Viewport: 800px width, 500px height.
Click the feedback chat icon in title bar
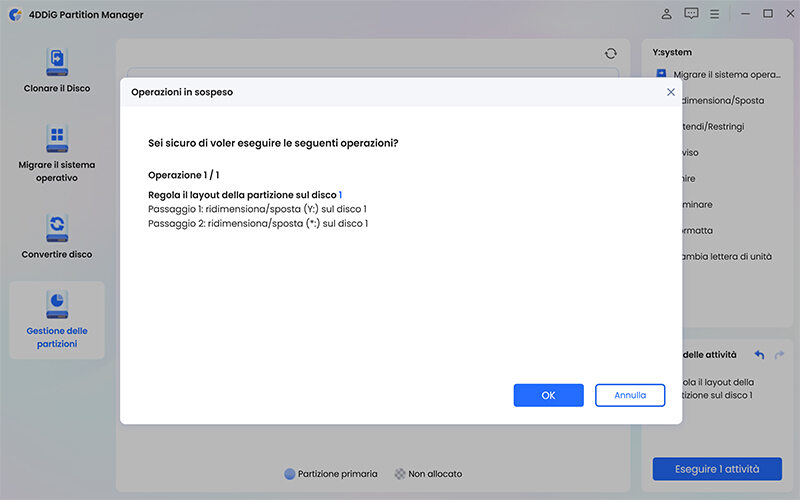pyautogui.click(x=691, y=14)
